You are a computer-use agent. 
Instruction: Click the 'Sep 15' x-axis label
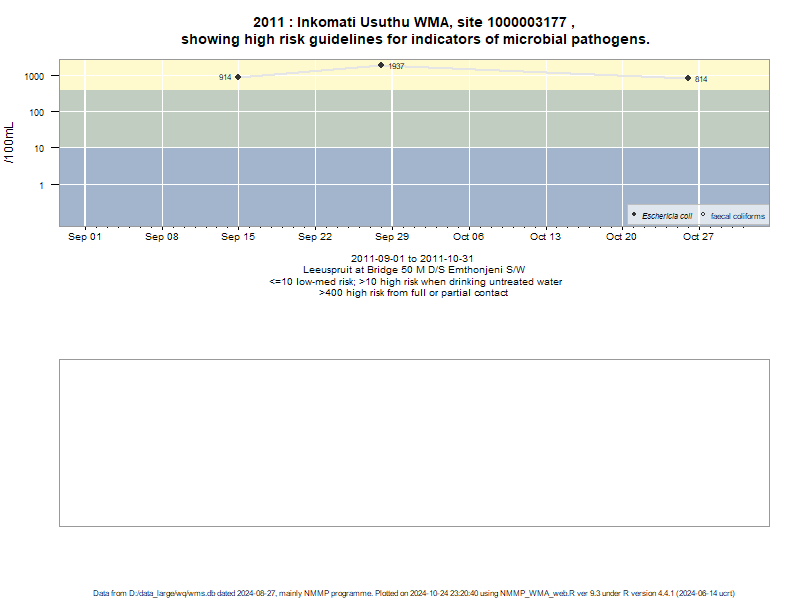pos(238,237)
